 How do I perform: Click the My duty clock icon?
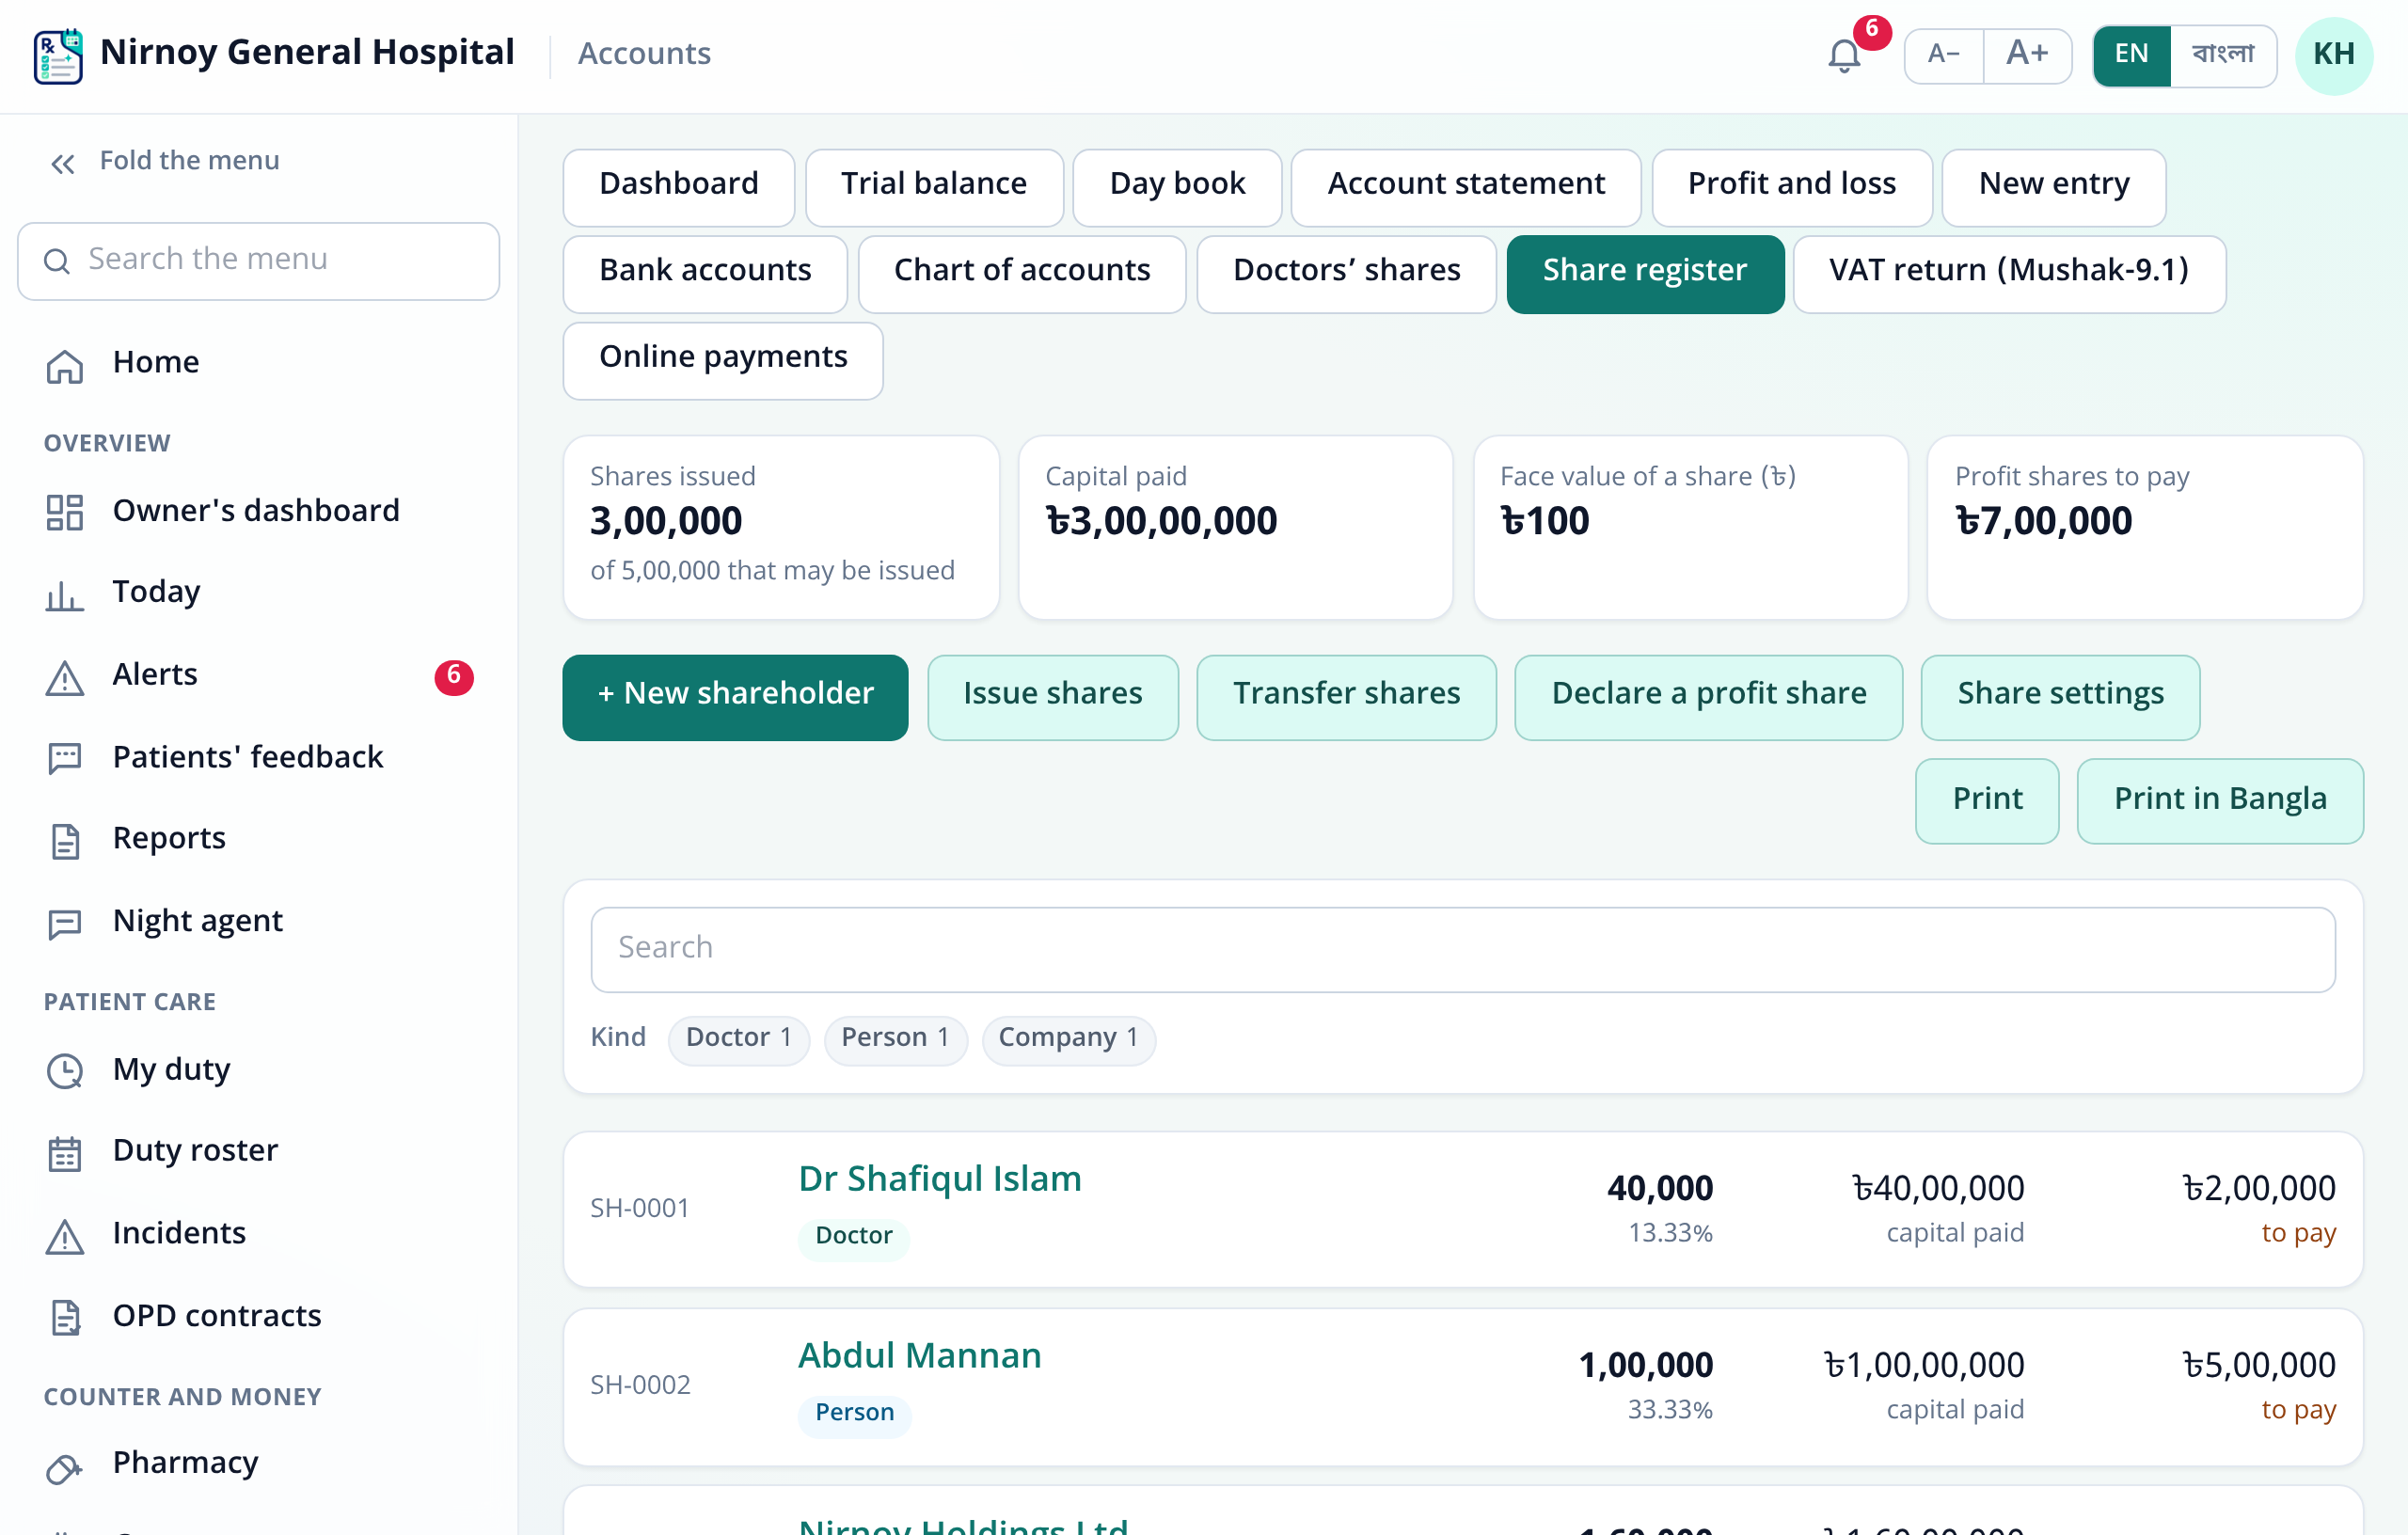[x=65, y=1071]
